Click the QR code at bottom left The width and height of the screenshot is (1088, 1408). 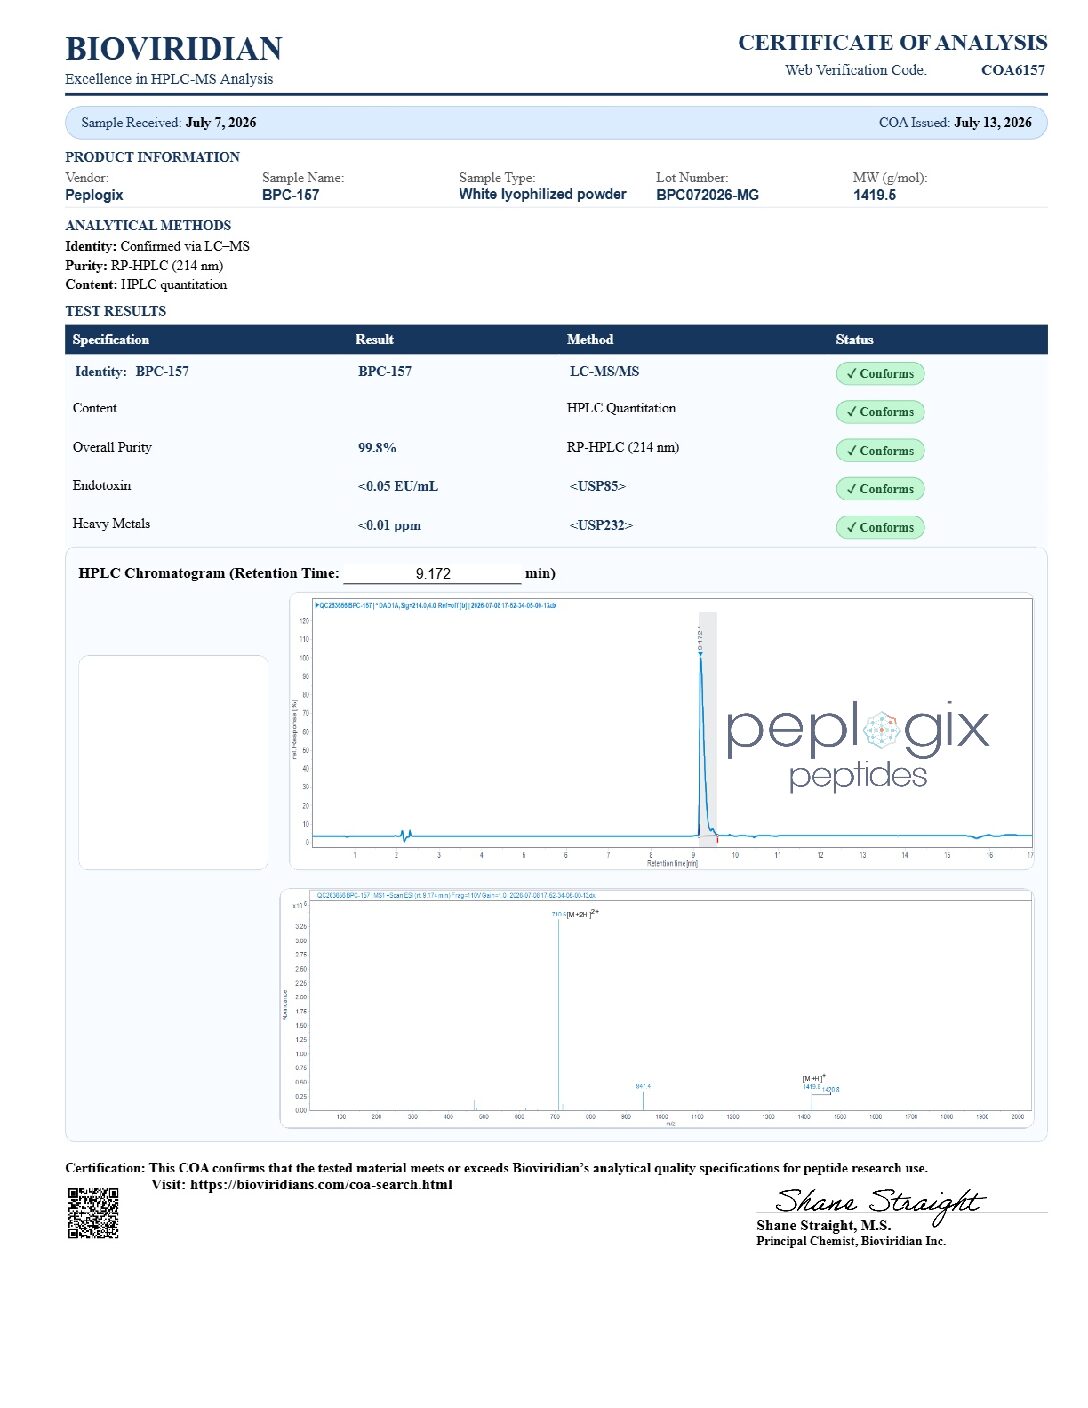(x=93, y=1213)
